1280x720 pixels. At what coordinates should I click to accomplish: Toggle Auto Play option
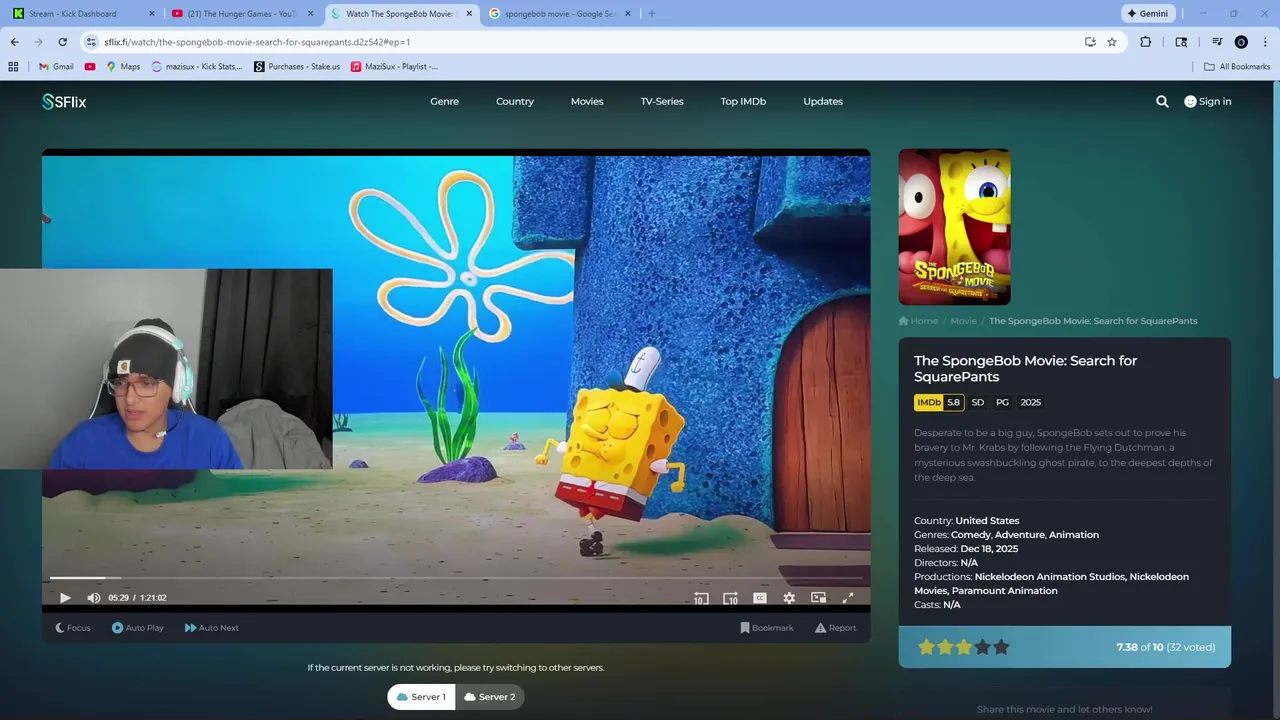138,628
